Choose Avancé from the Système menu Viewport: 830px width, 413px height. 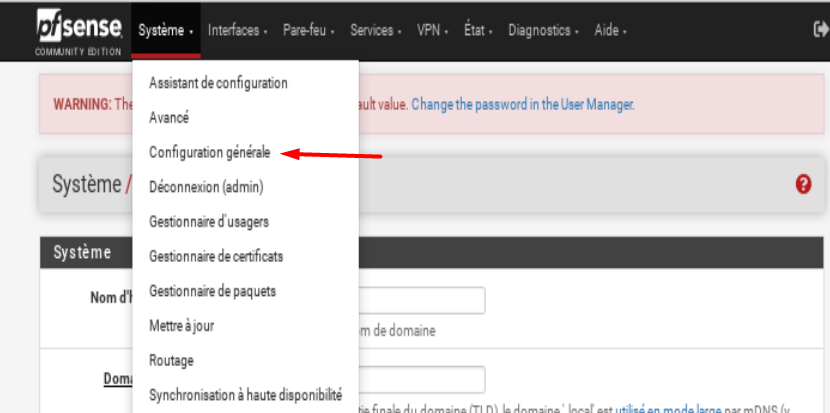pos(169,117)
